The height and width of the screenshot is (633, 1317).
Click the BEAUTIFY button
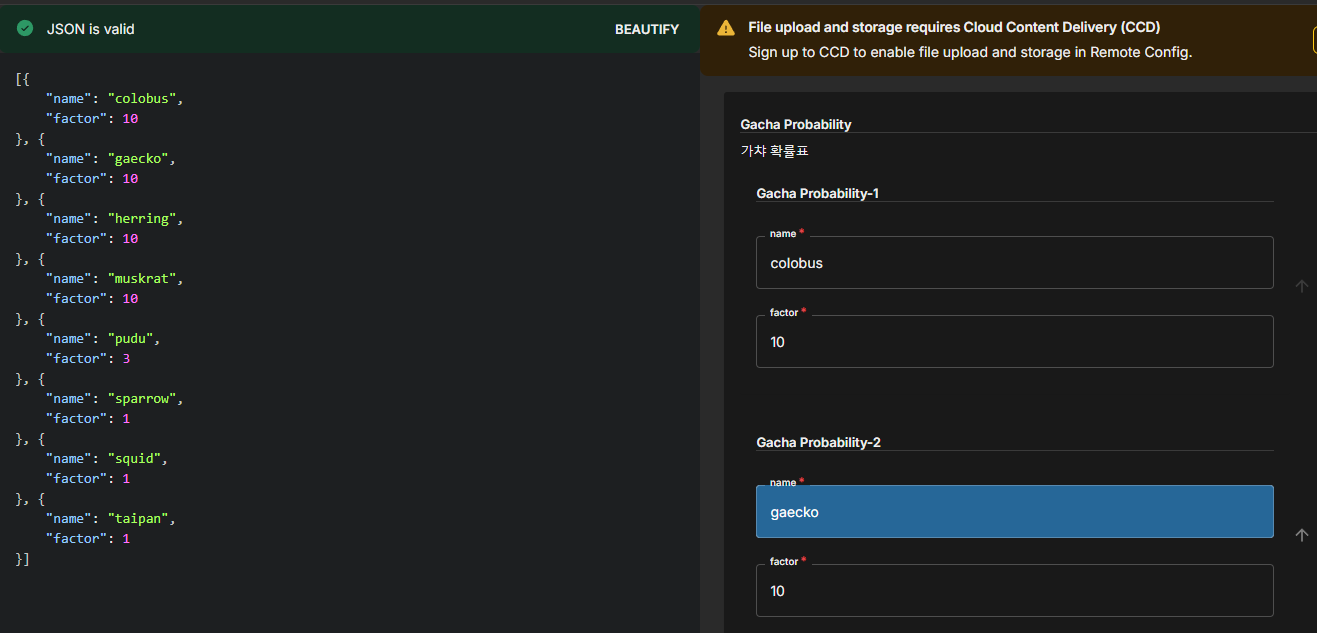tap(646, 29)
